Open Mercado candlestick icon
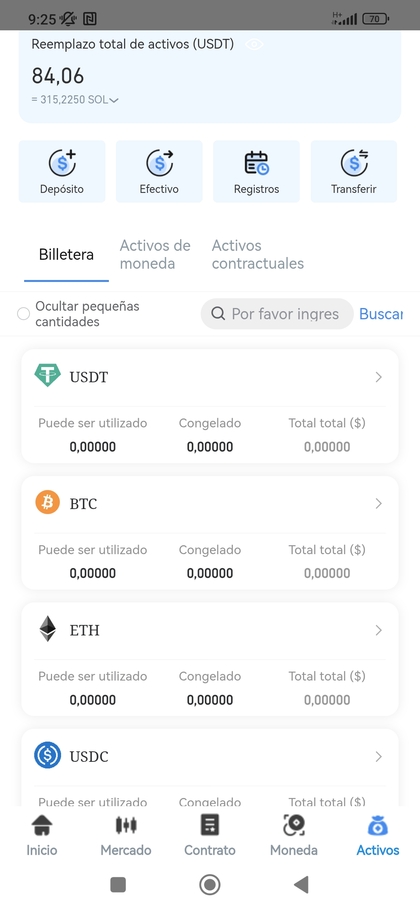Screen dimensions: 420x910 (x=126, y=825)
